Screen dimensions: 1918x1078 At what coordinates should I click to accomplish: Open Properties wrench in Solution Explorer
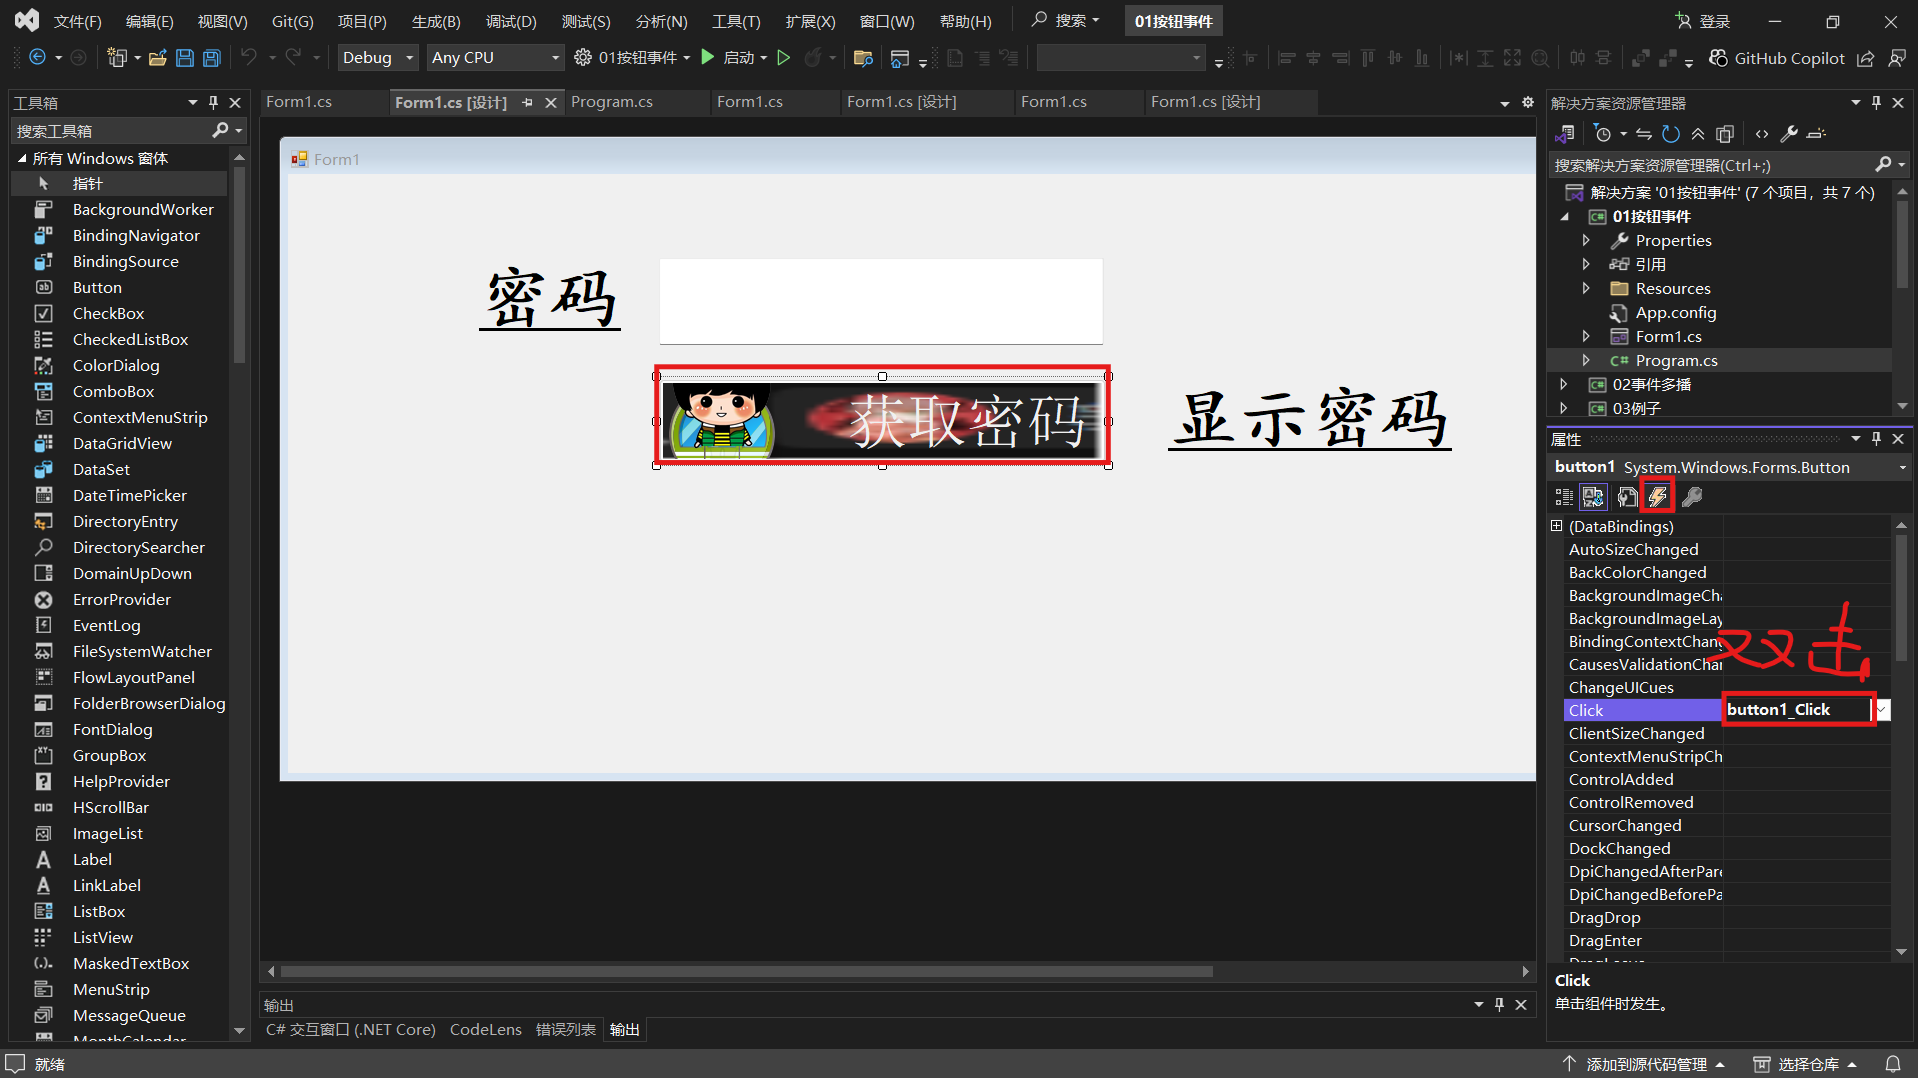pyautogui.click(x=1789, y=134)
